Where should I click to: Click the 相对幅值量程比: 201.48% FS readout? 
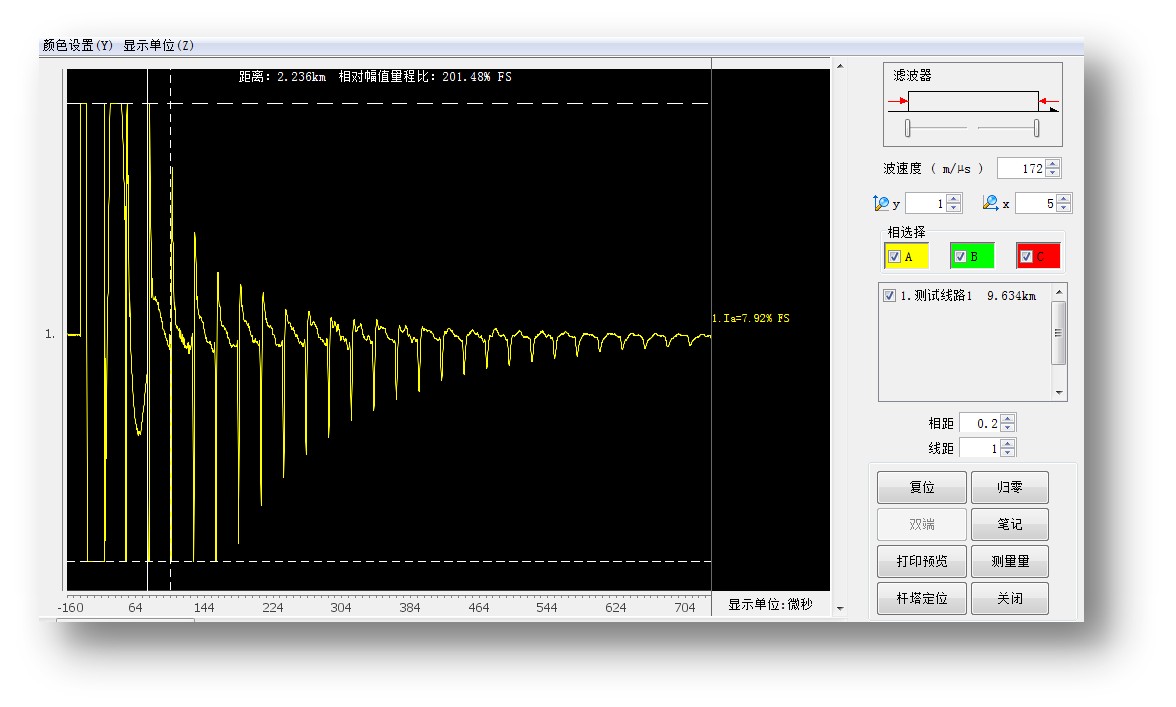(x=425, y=76)
